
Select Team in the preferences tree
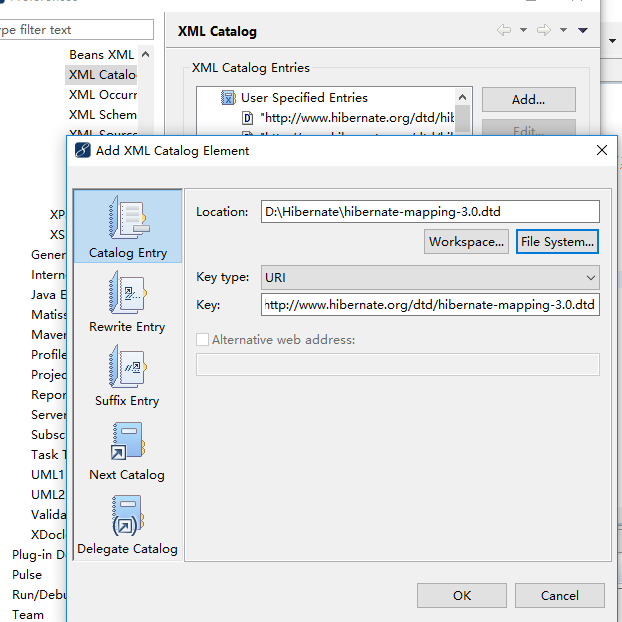pos(28,614)
